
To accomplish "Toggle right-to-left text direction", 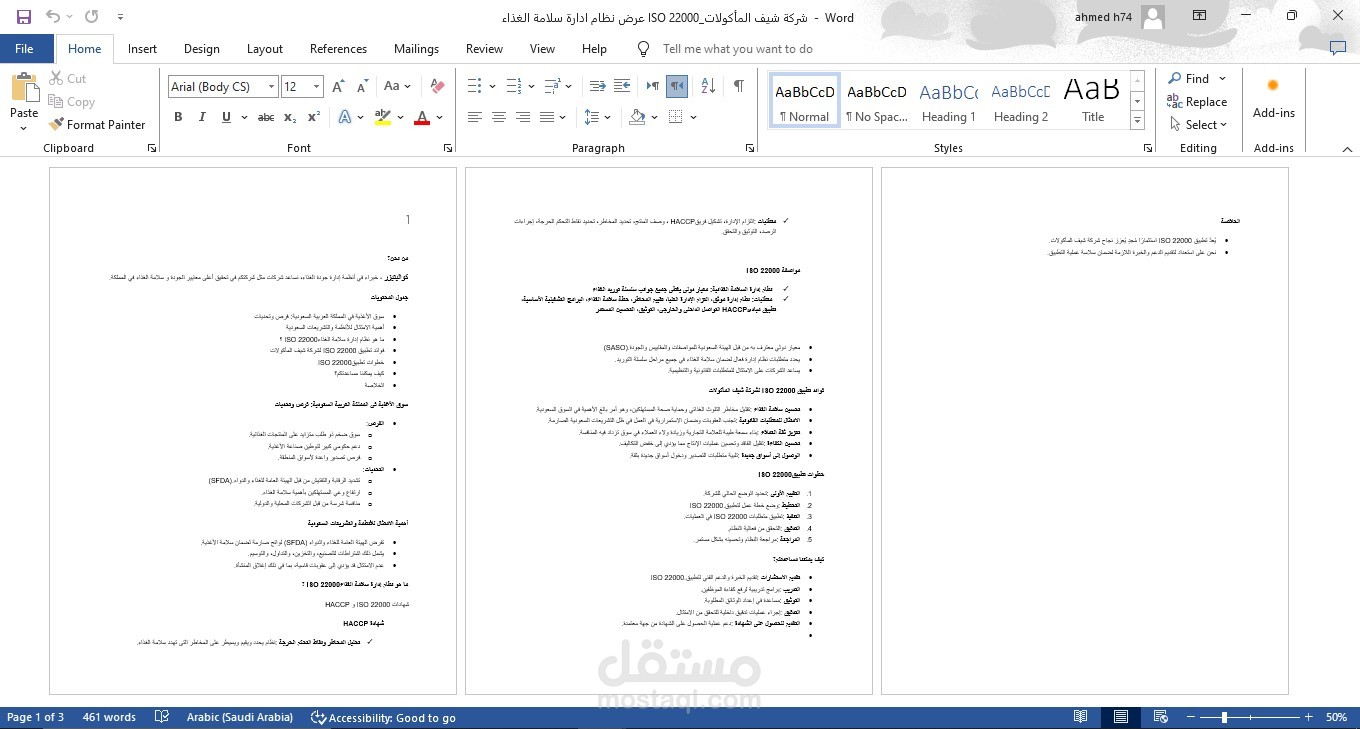I will 678,86.
